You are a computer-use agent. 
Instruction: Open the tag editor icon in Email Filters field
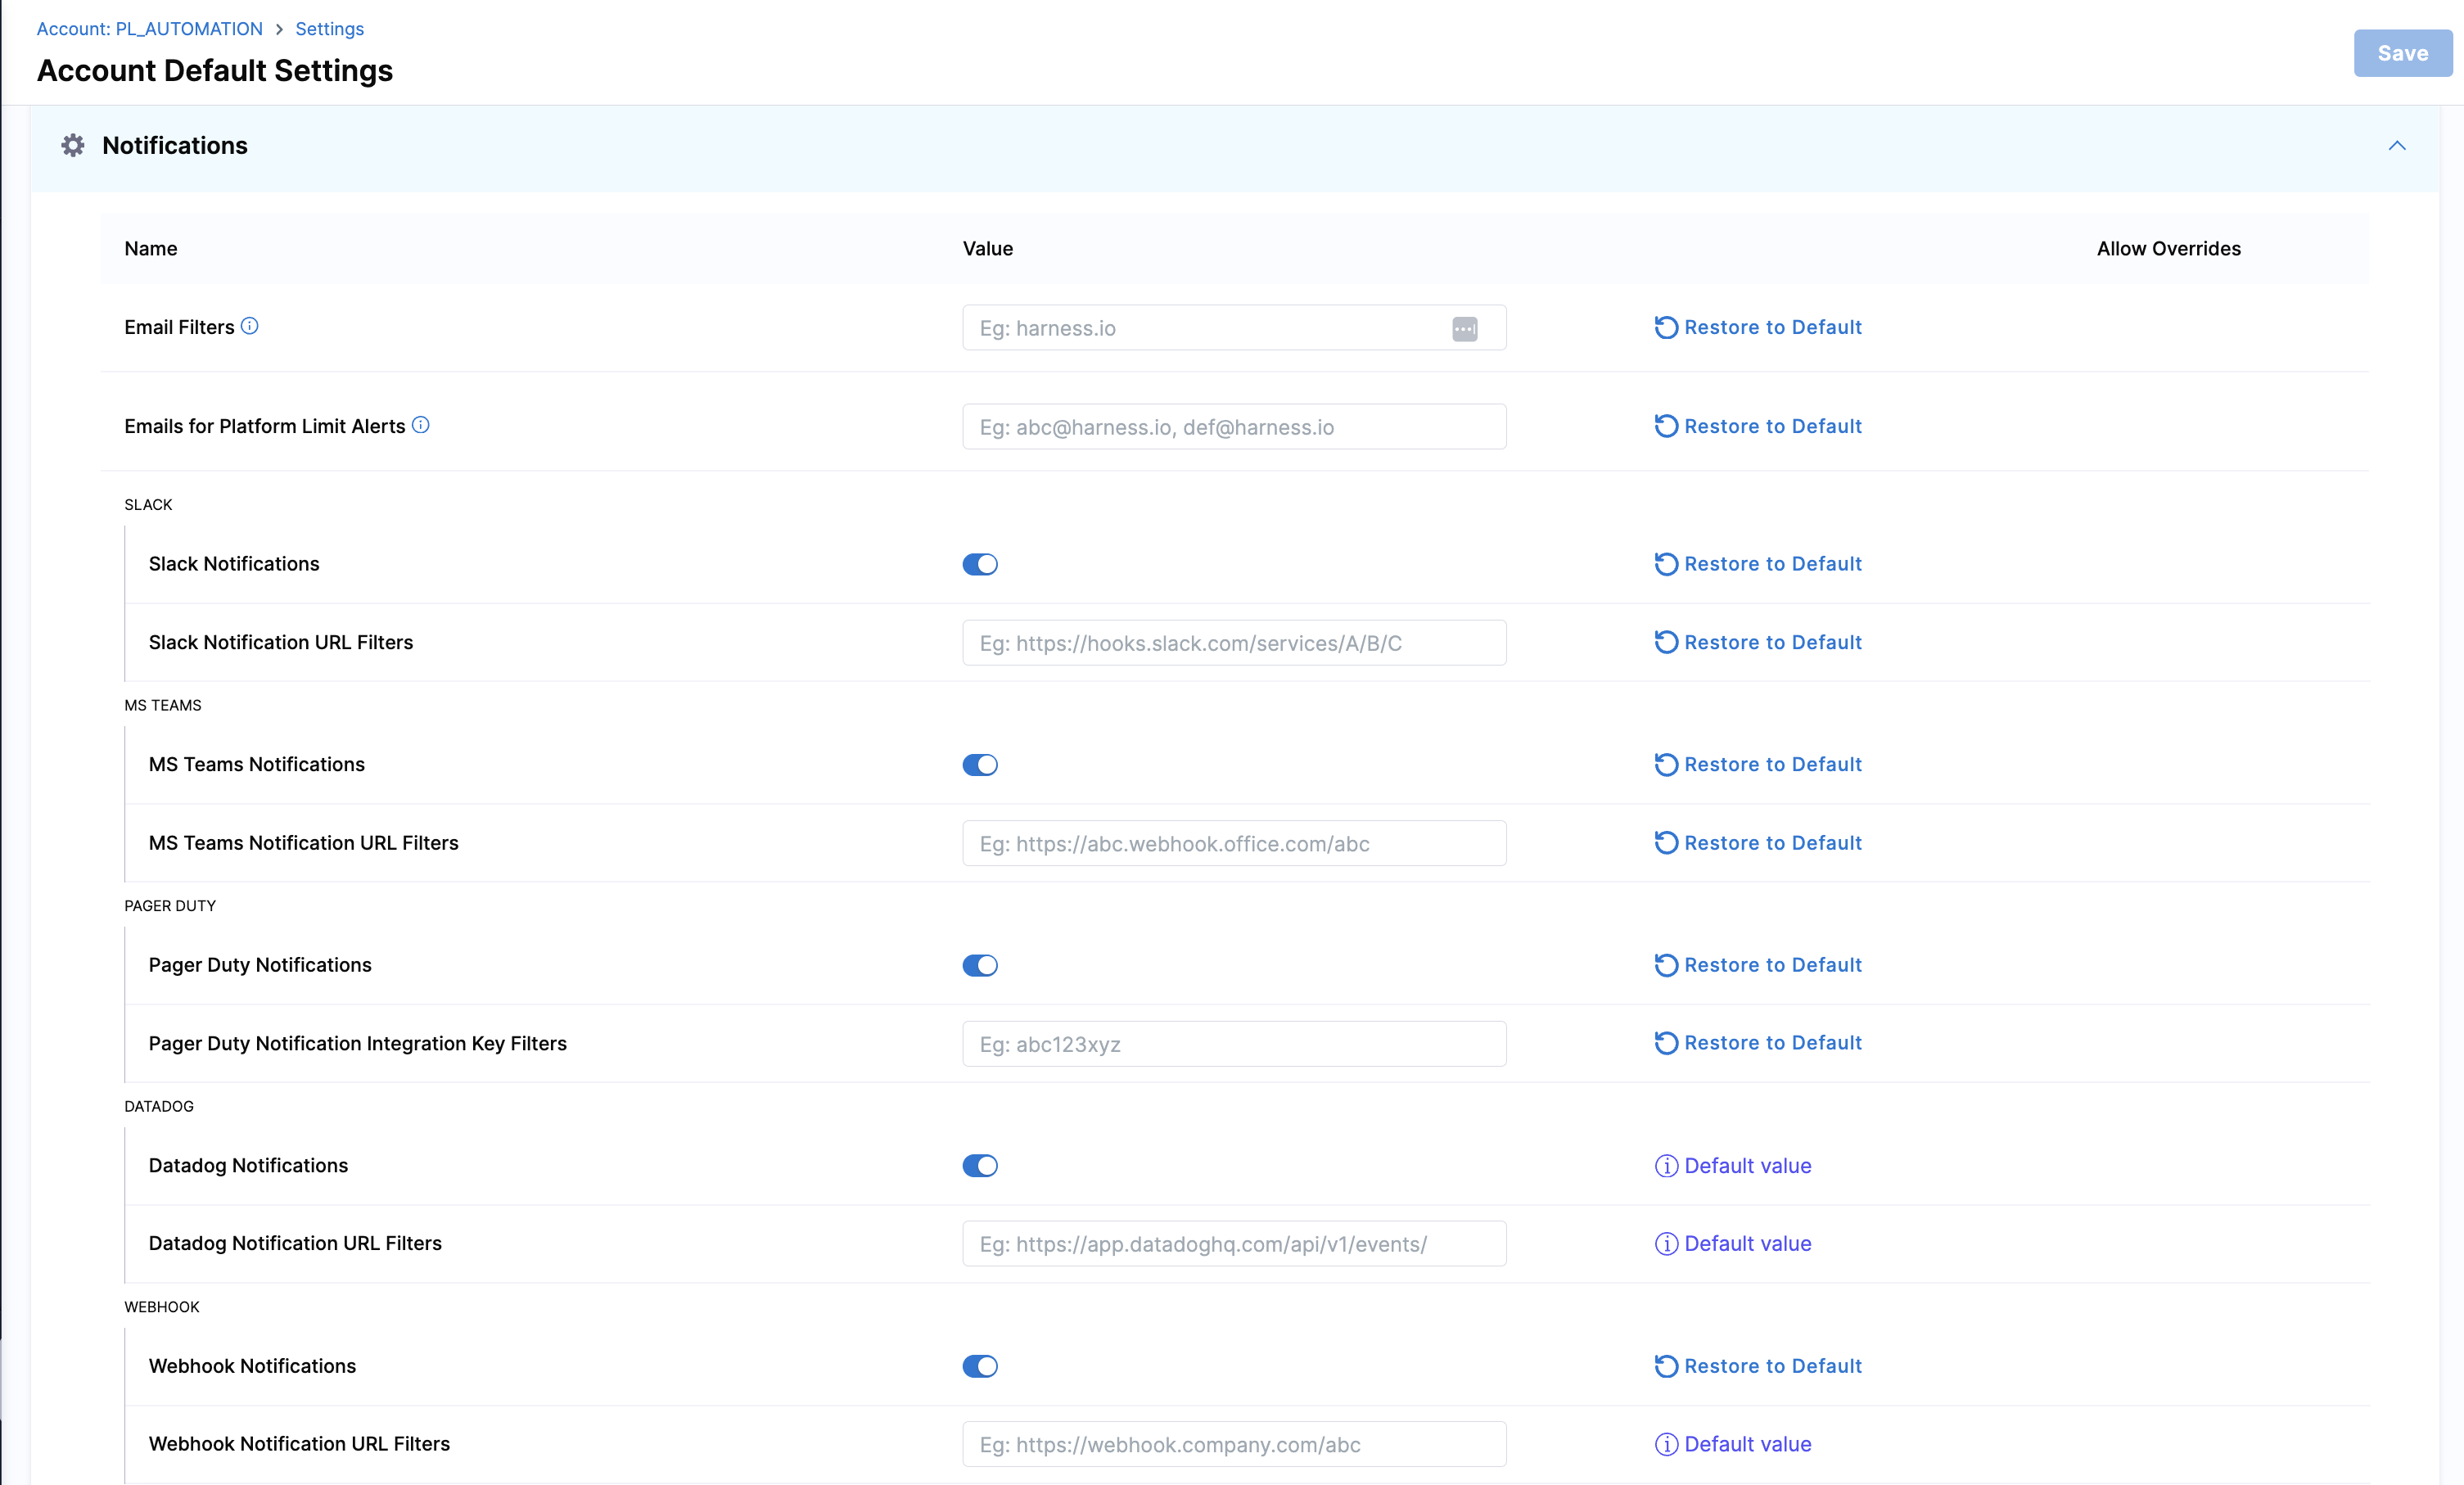[1464, 328]
